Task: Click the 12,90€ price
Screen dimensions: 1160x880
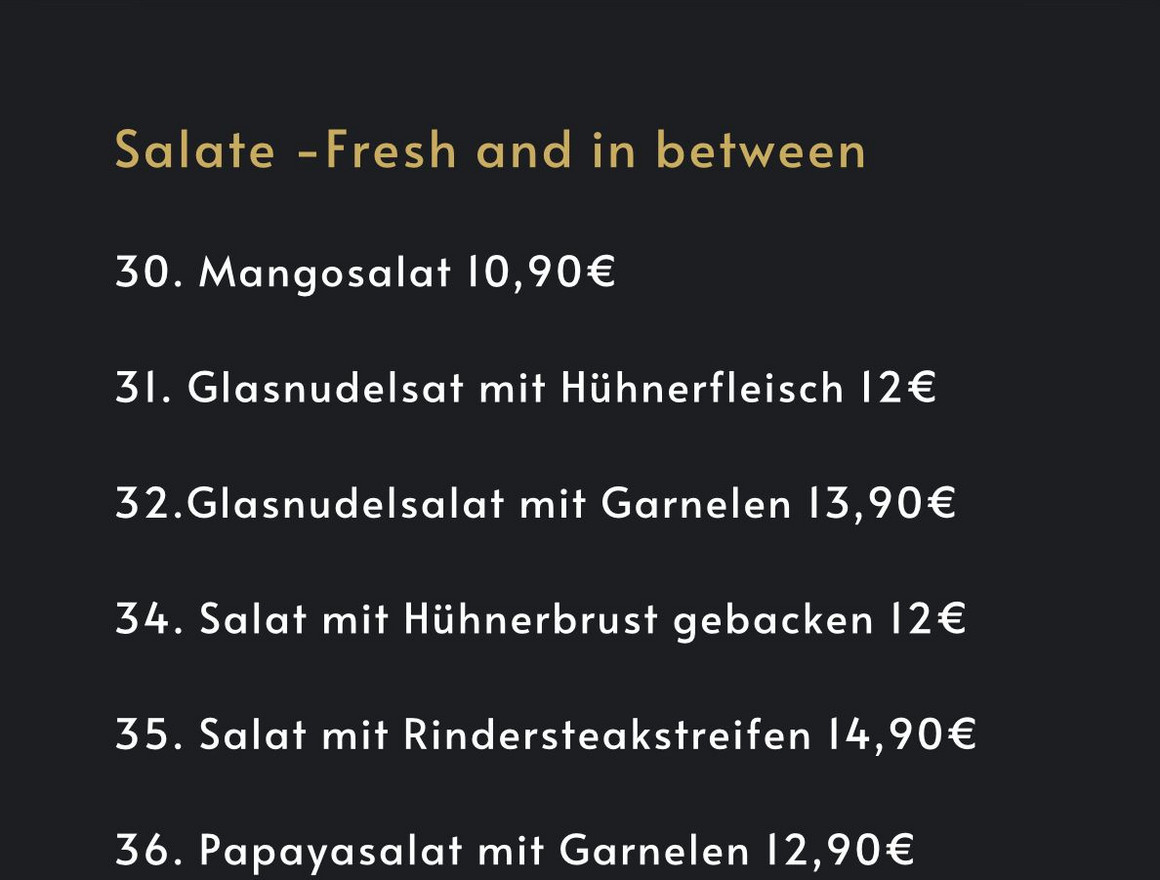Action: point(840,850)
